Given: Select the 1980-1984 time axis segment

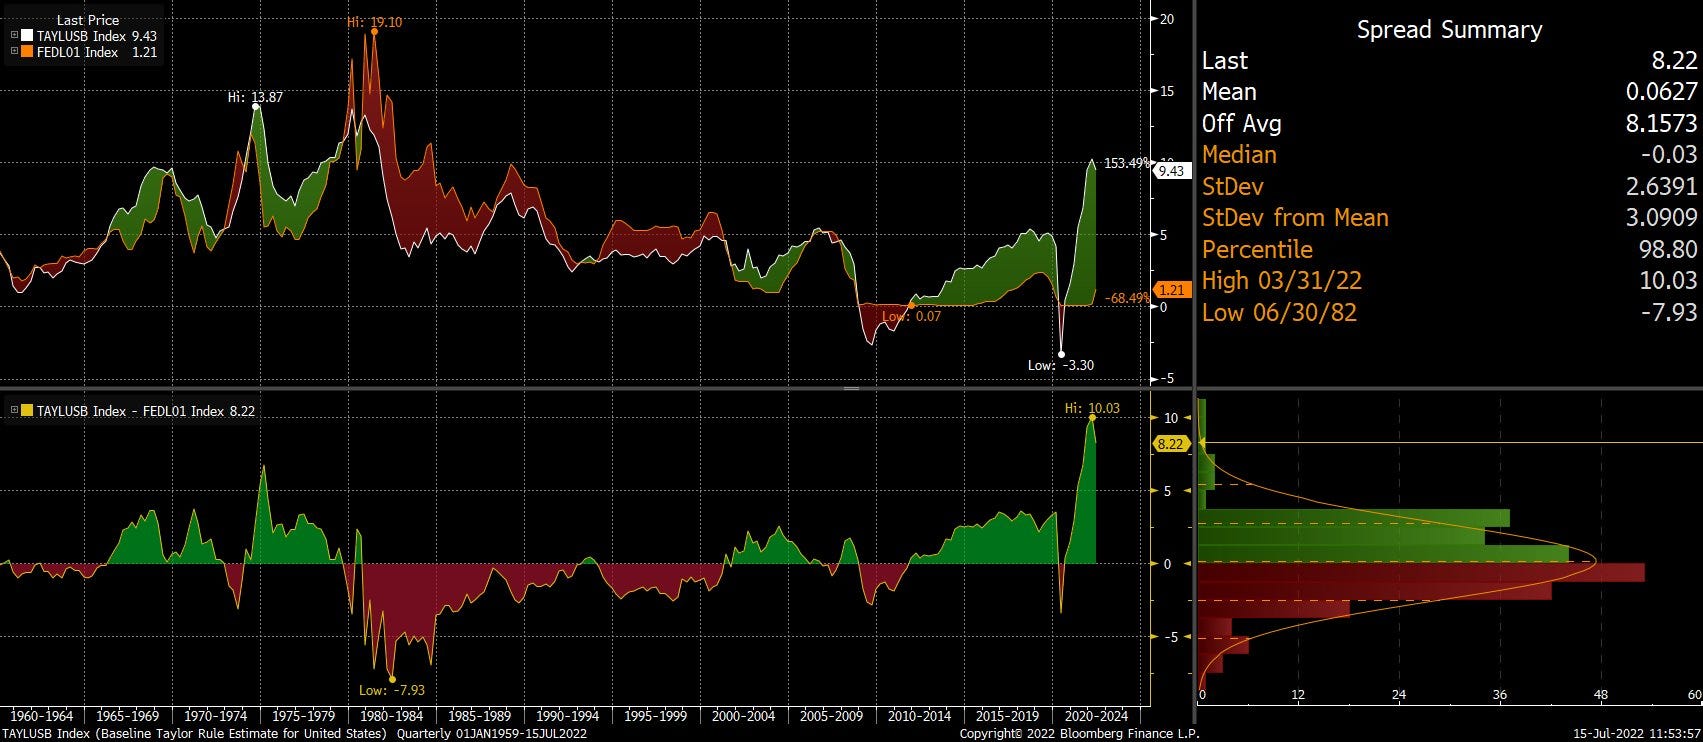Looking at the screenshot, I should point(393,716).
